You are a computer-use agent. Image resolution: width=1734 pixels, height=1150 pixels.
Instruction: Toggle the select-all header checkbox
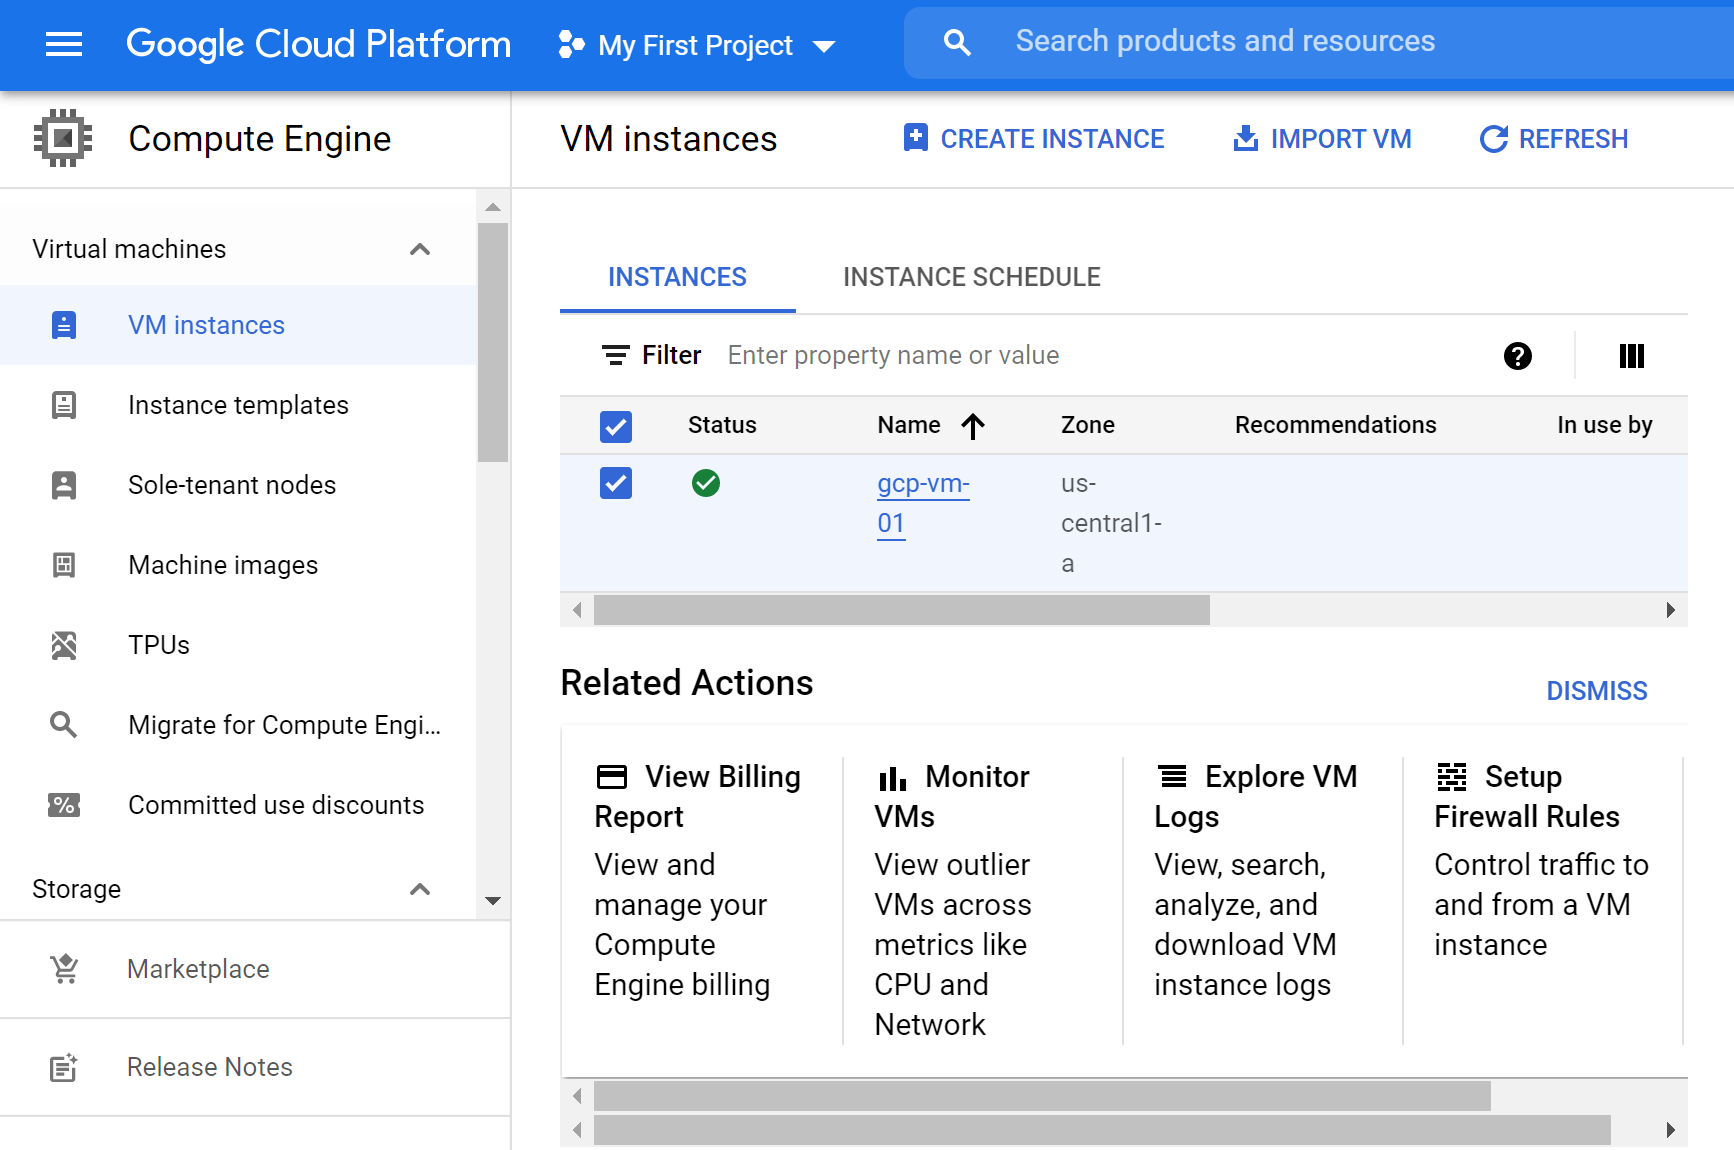pyautogui.click(x=616, y=426)
